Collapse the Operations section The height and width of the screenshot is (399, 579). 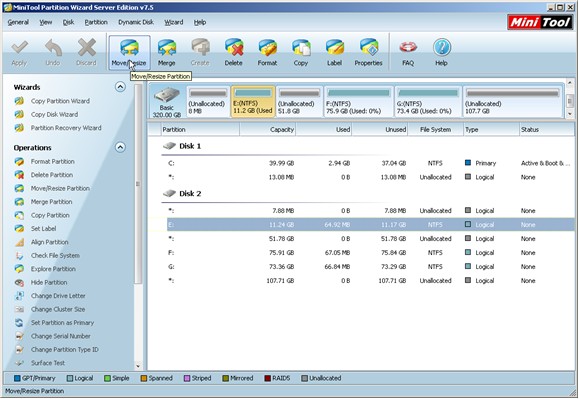point(120,147)
